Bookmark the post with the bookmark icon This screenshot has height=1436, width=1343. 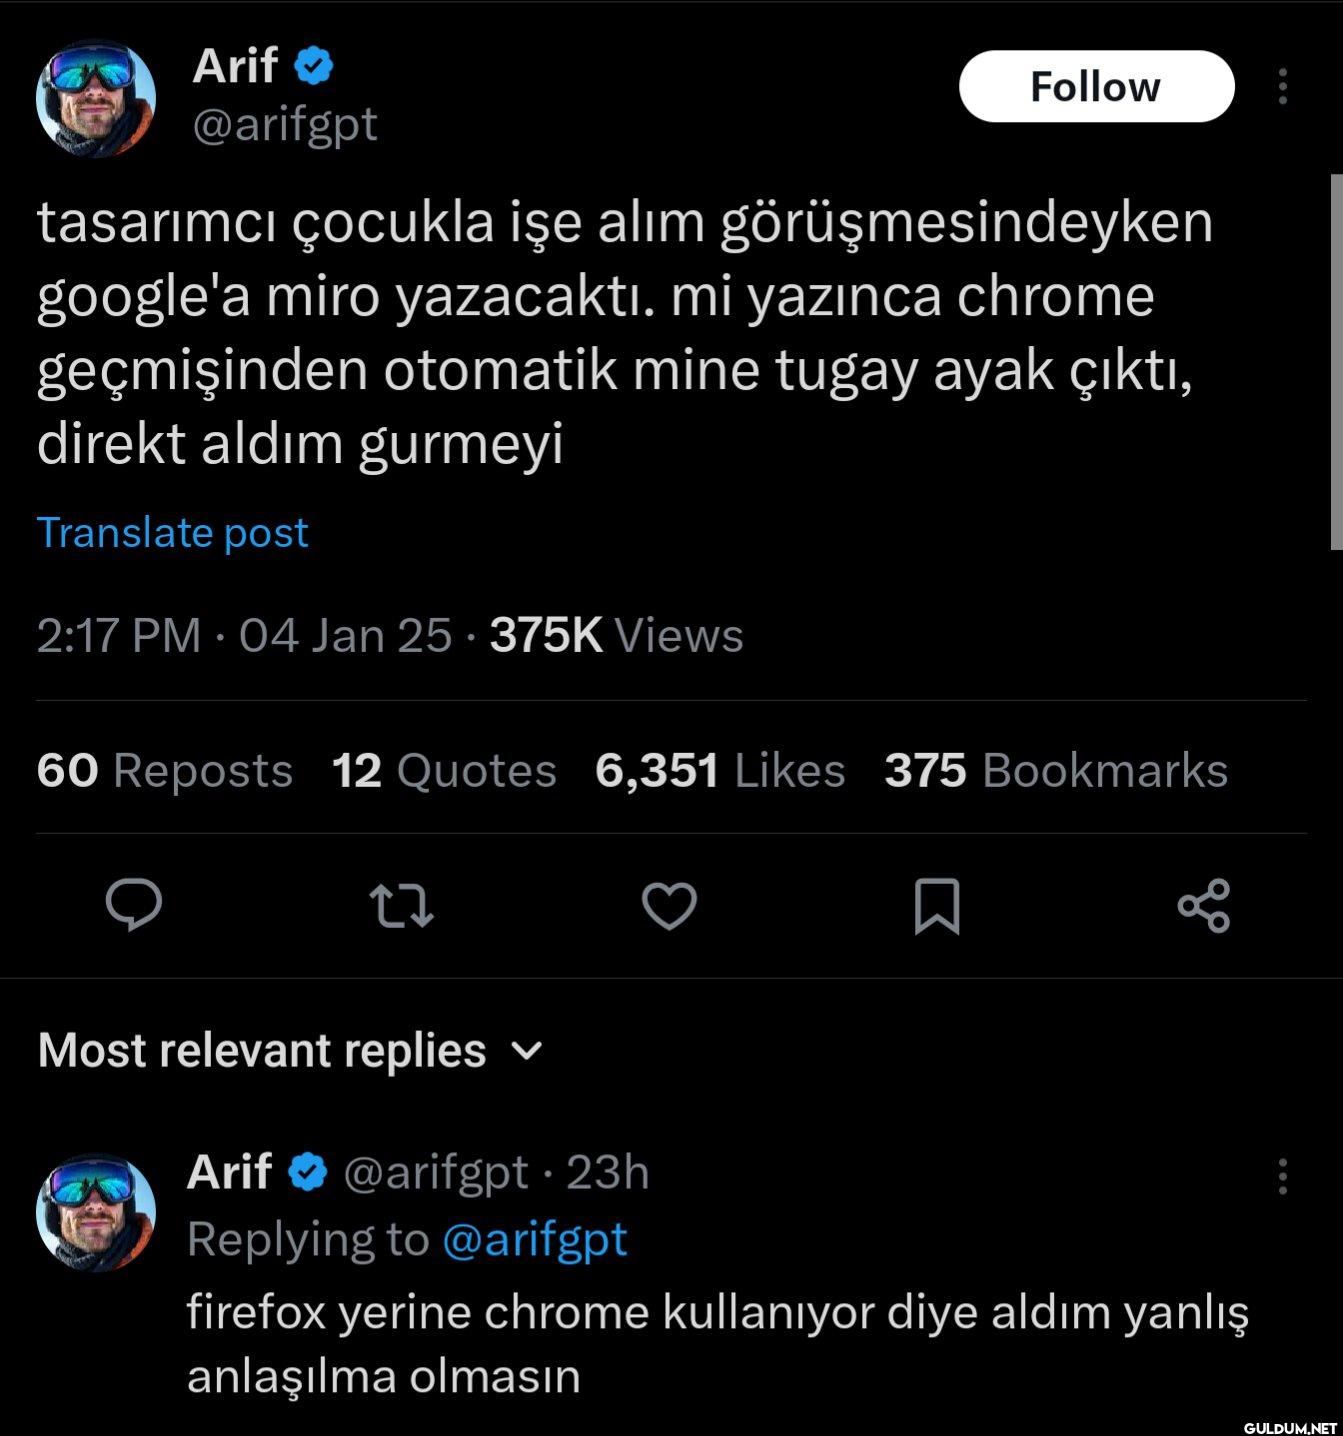pos(937,906)
